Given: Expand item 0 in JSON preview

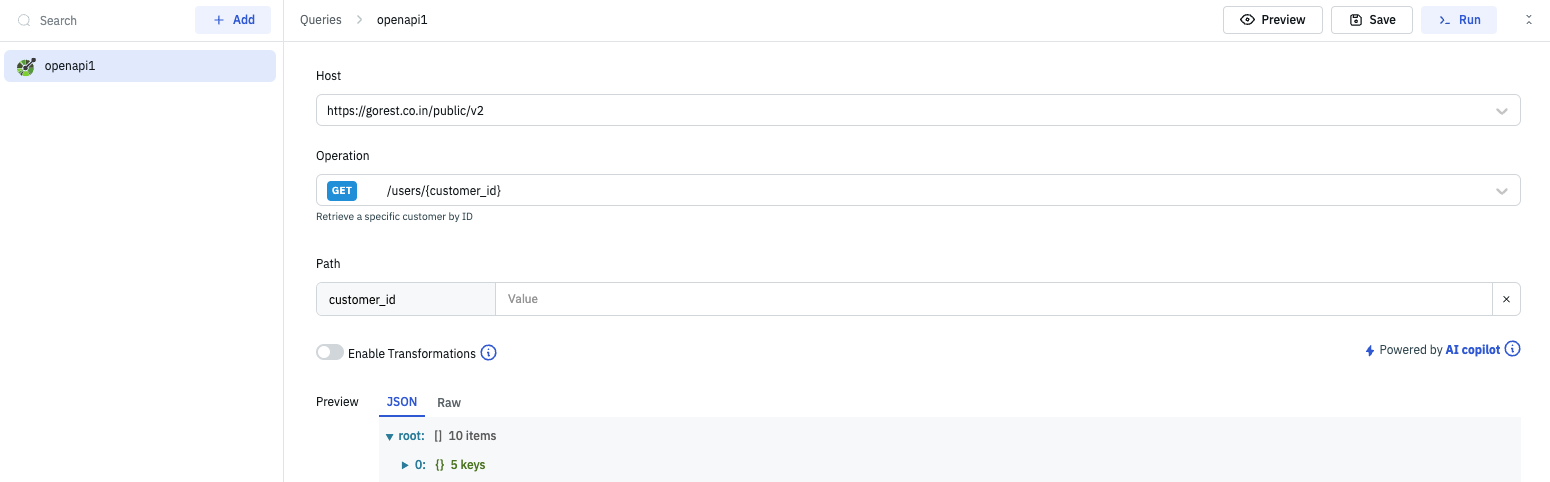Looking at the screenshot, I should 405,465.
